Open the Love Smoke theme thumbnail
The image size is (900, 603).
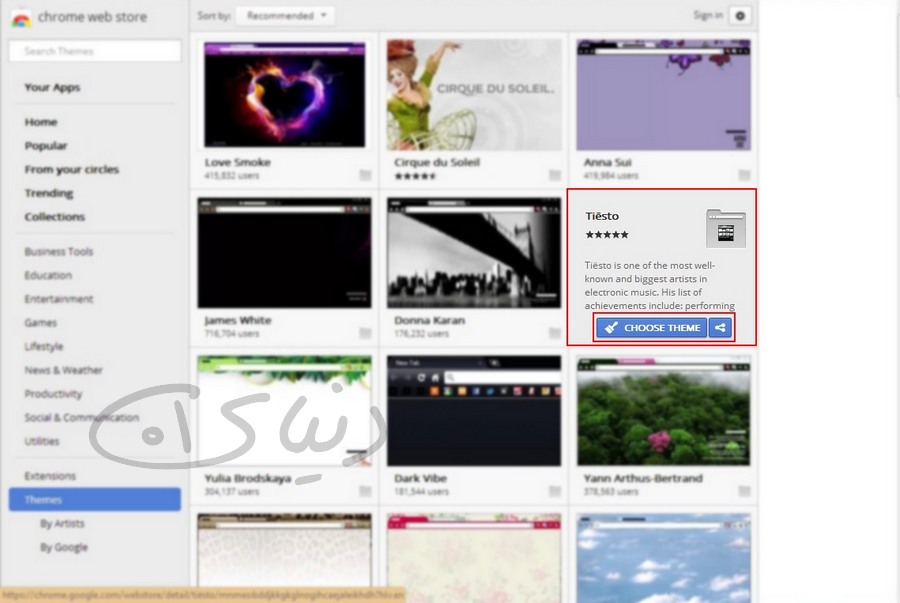[285, 94]
